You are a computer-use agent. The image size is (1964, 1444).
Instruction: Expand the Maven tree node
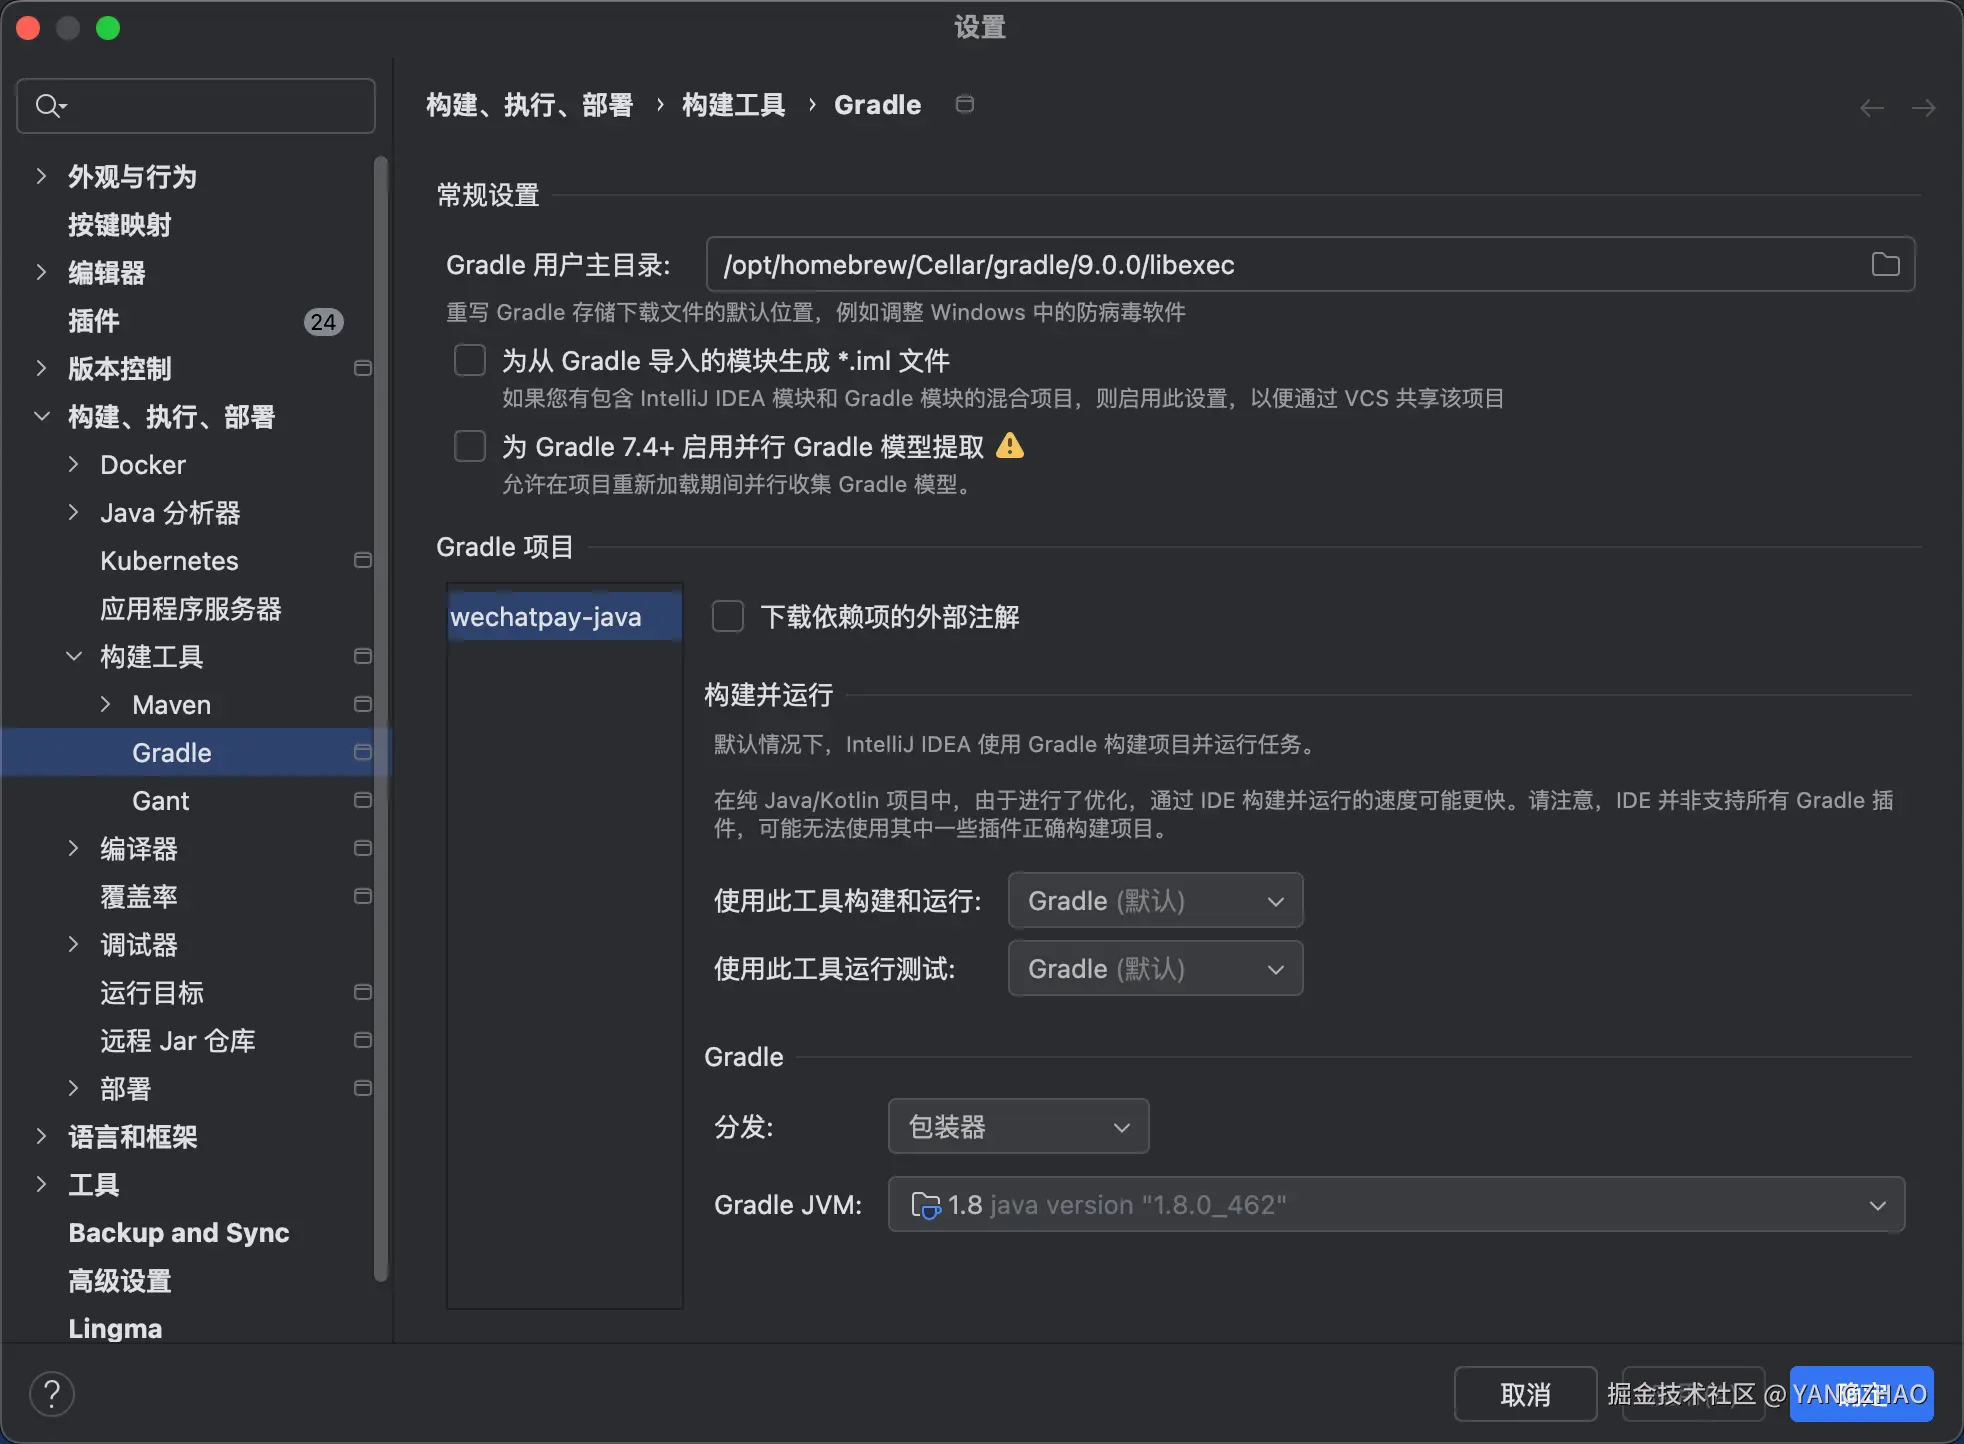[105, 704]
